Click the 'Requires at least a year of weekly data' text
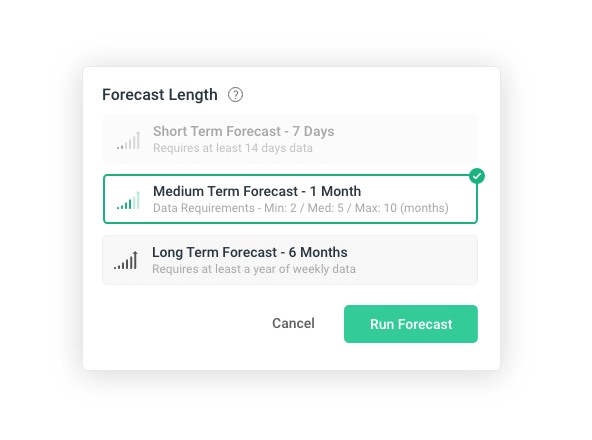The height and width of the screenshot is (440, 592). tap(254, 269)
